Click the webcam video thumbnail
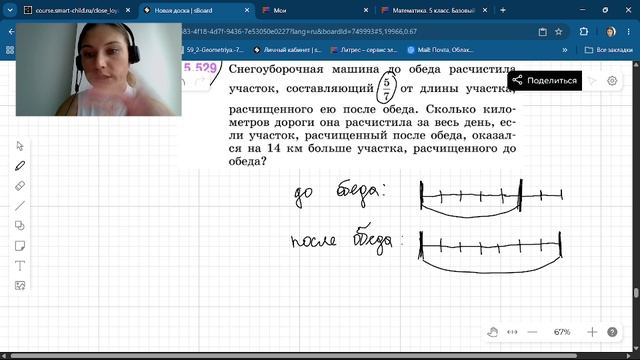 (x=98, y=69)
